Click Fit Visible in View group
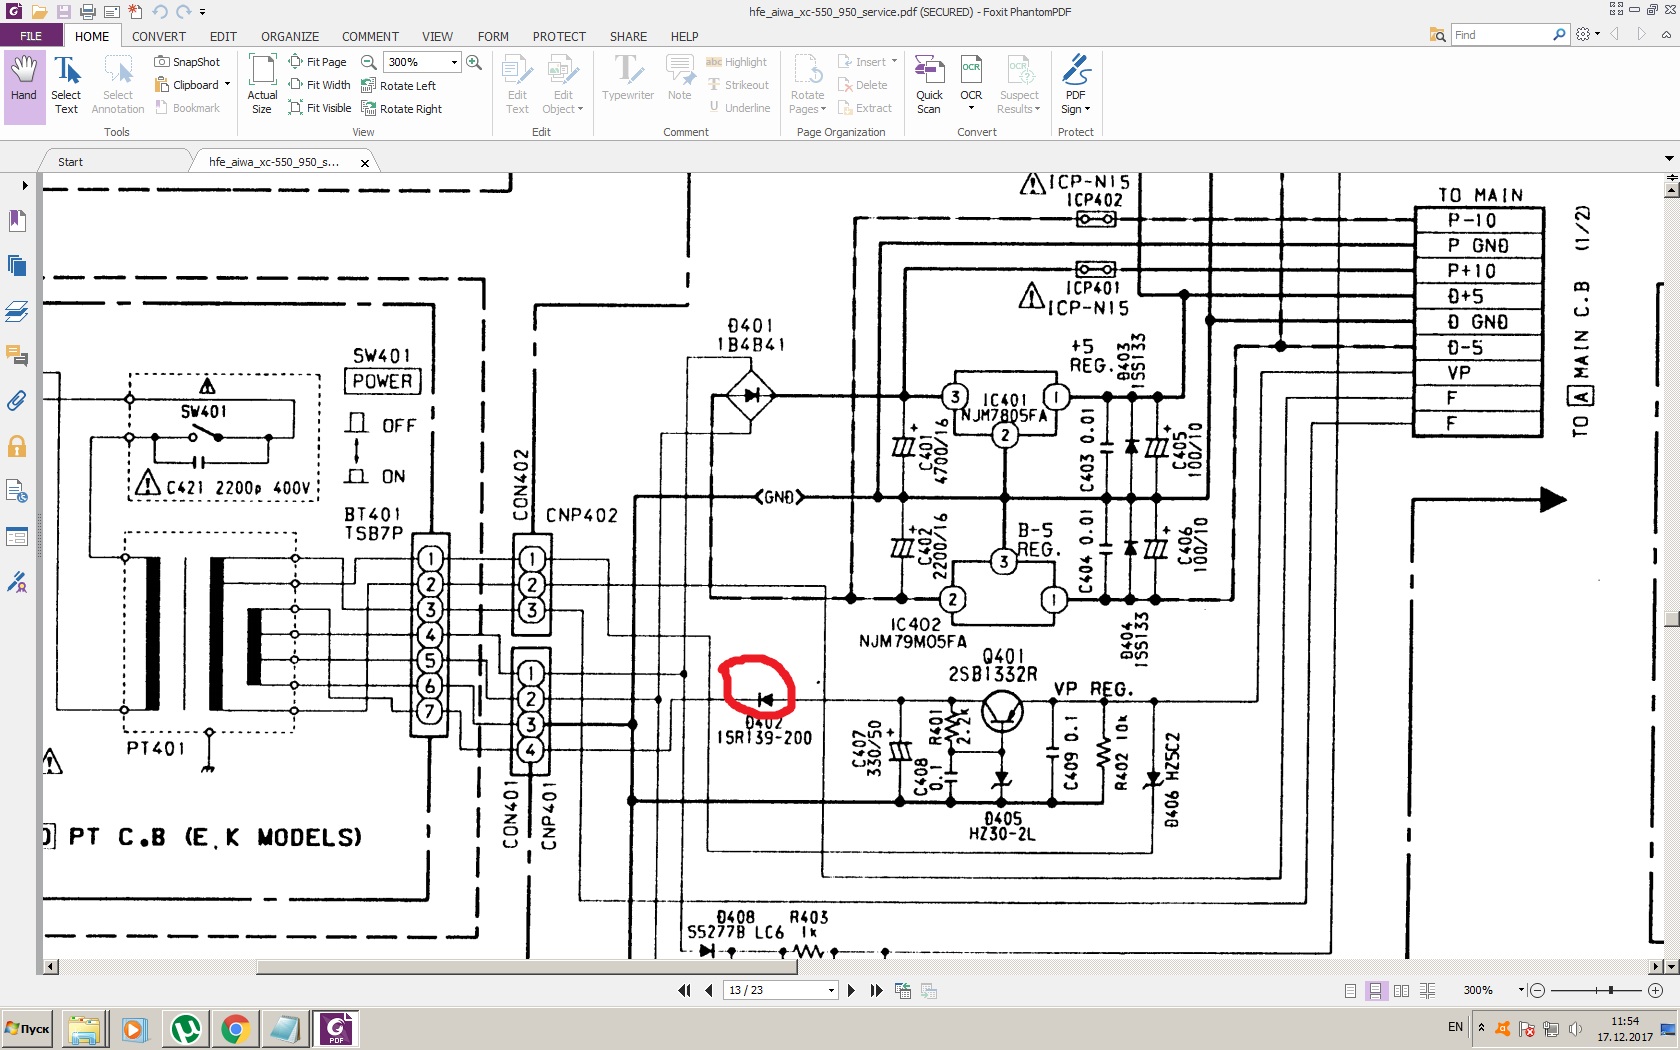The height and width of the screenshot is (1050, 1680). 319,108
